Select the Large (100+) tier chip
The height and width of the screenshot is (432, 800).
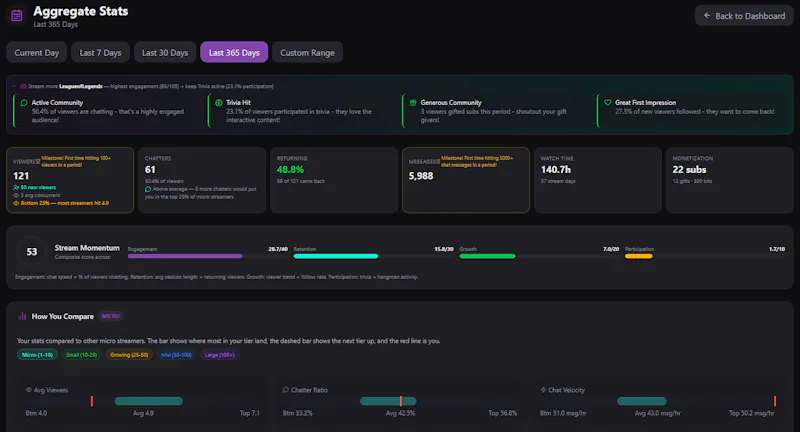[220, 355]
